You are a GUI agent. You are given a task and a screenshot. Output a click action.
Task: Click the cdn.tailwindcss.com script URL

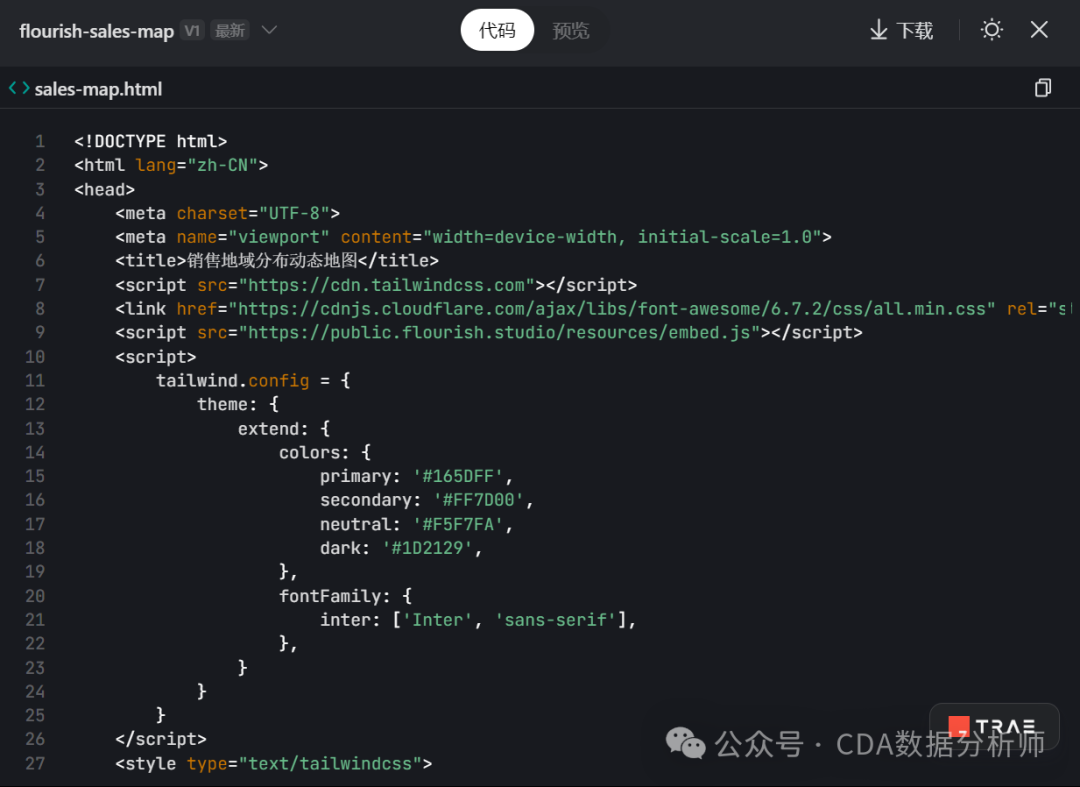tap(386, 285)
